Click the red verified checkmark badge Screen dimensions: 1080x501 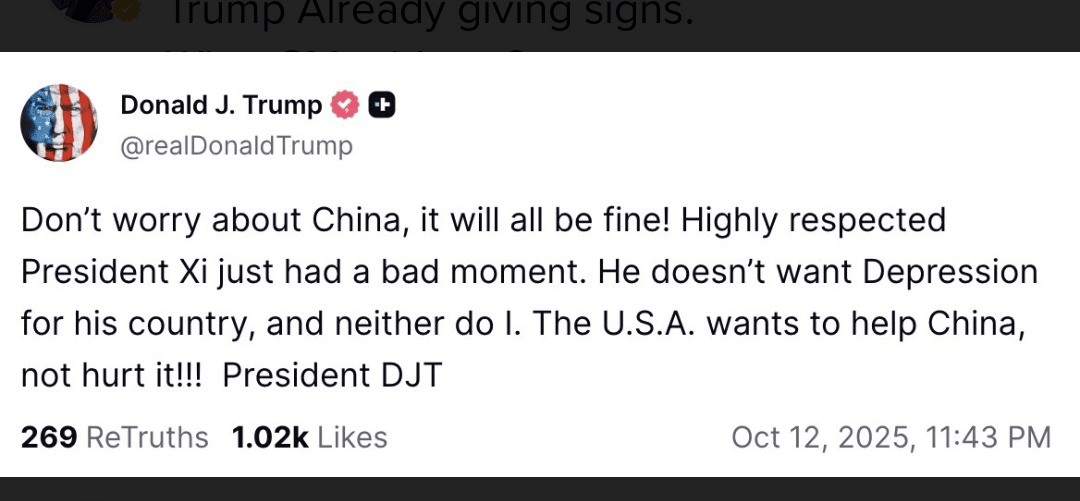click(x=344, y=105)
